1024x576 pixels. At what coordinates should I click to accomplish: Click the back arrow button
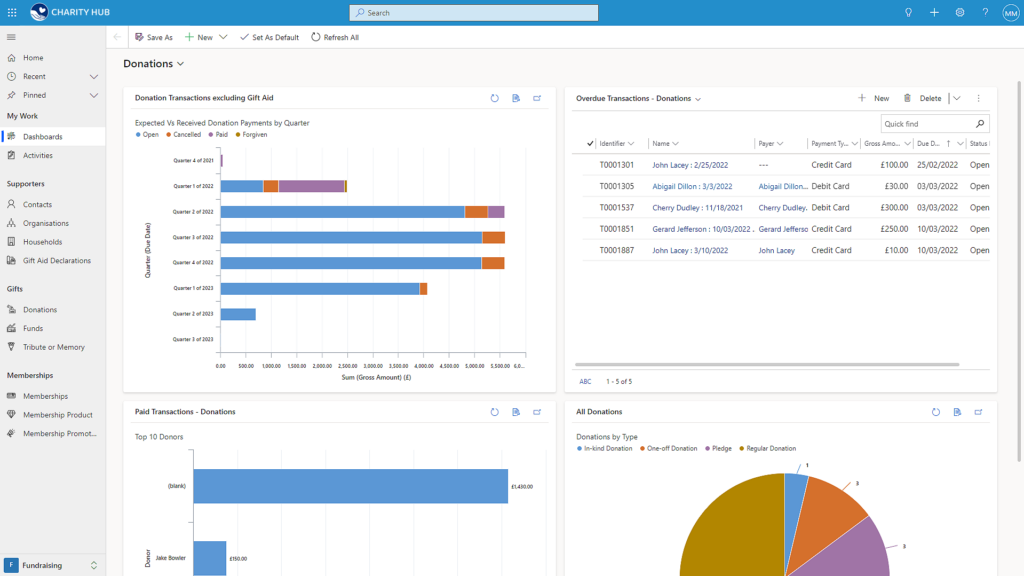117,37
